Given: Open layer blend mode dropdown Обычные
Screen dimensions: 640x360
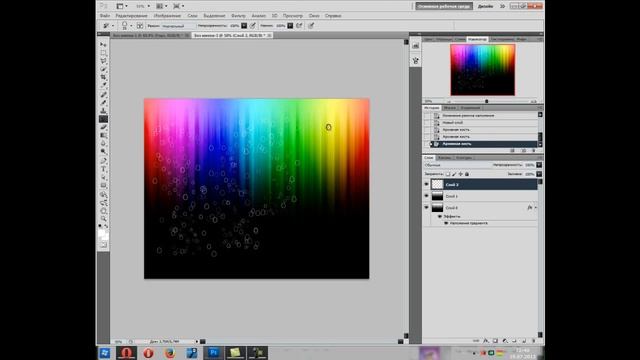Looking at the screenshot, I should point(456,165).
